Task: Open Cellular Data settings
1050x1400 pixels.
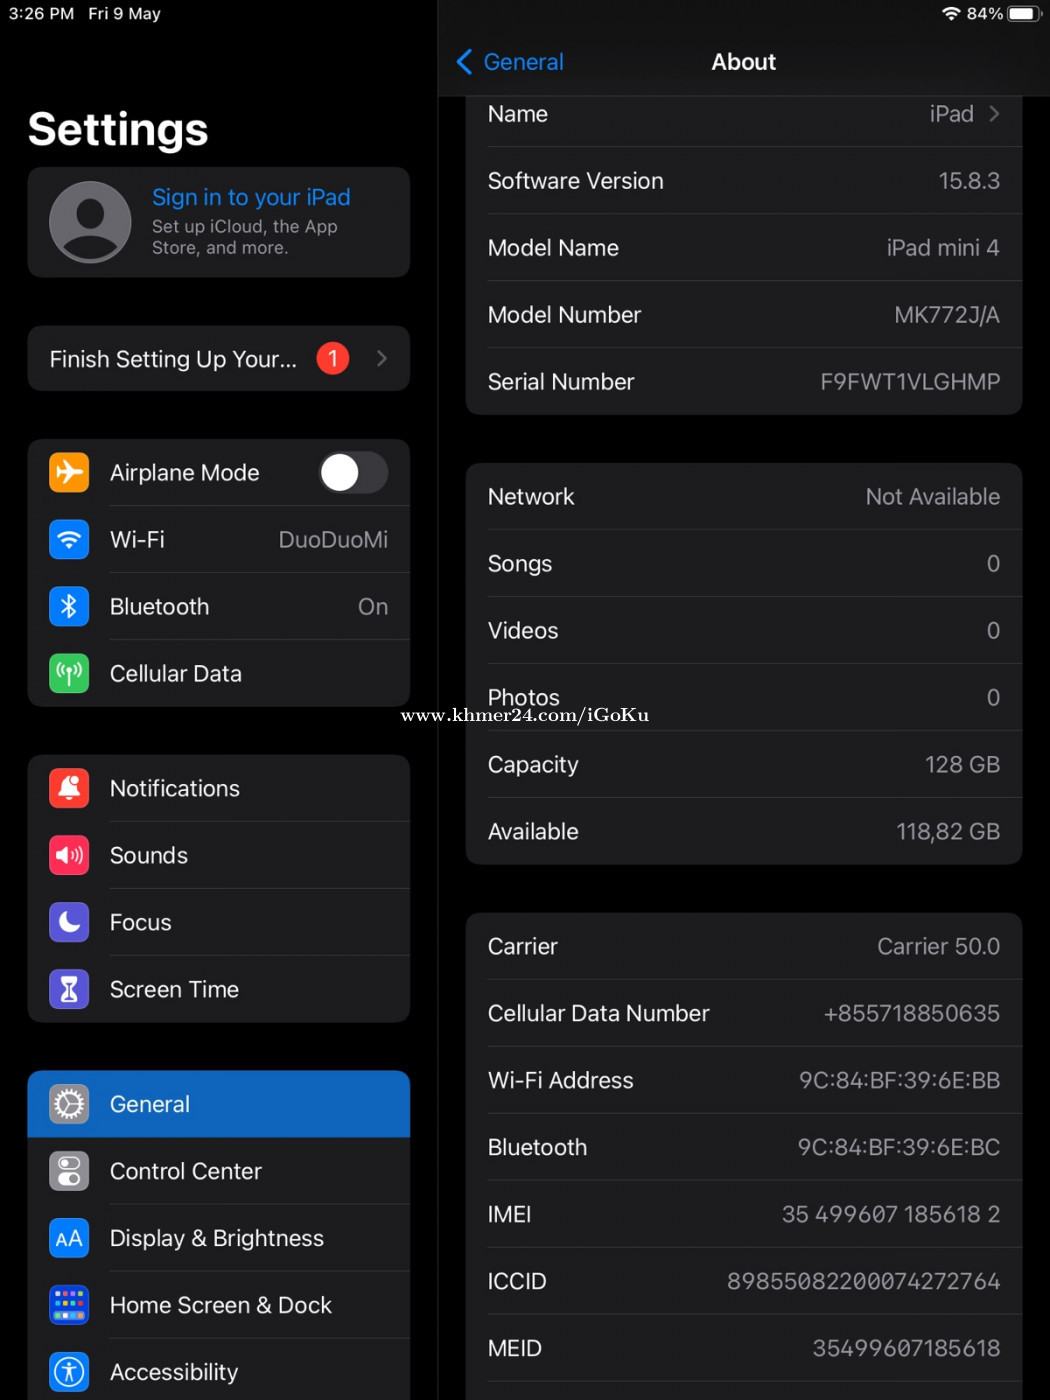Action: coord(219,673)
